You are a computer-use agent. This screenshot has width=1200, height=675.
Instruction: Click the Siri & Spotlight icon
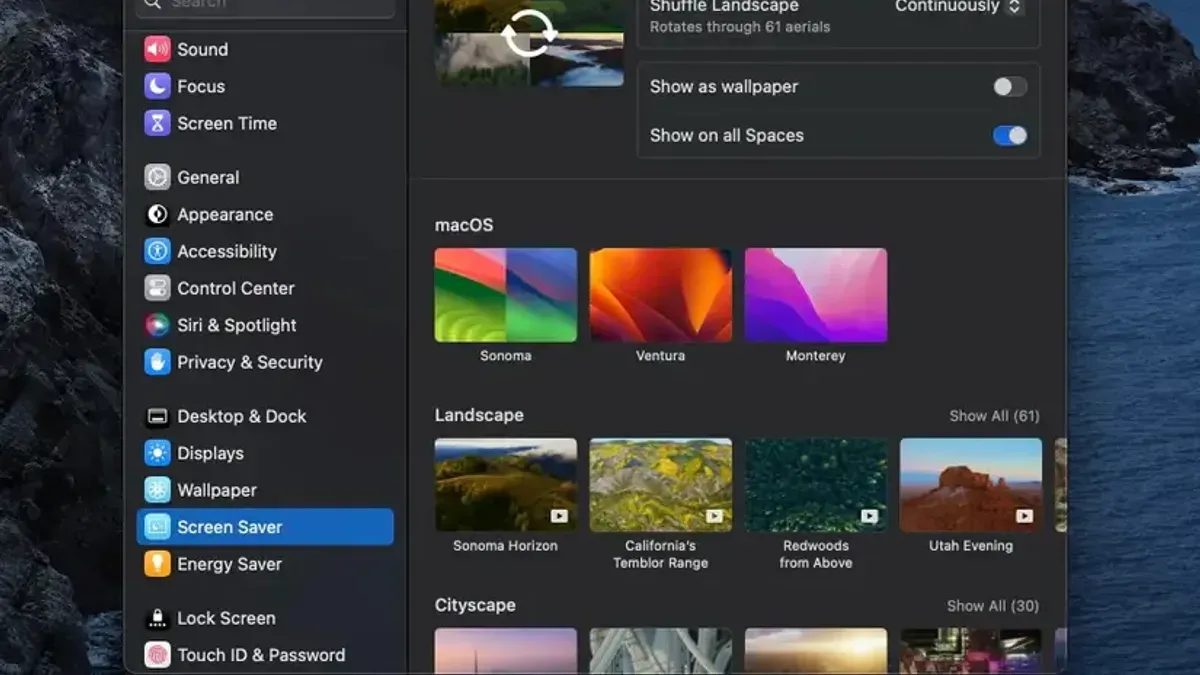pos(157,325)
